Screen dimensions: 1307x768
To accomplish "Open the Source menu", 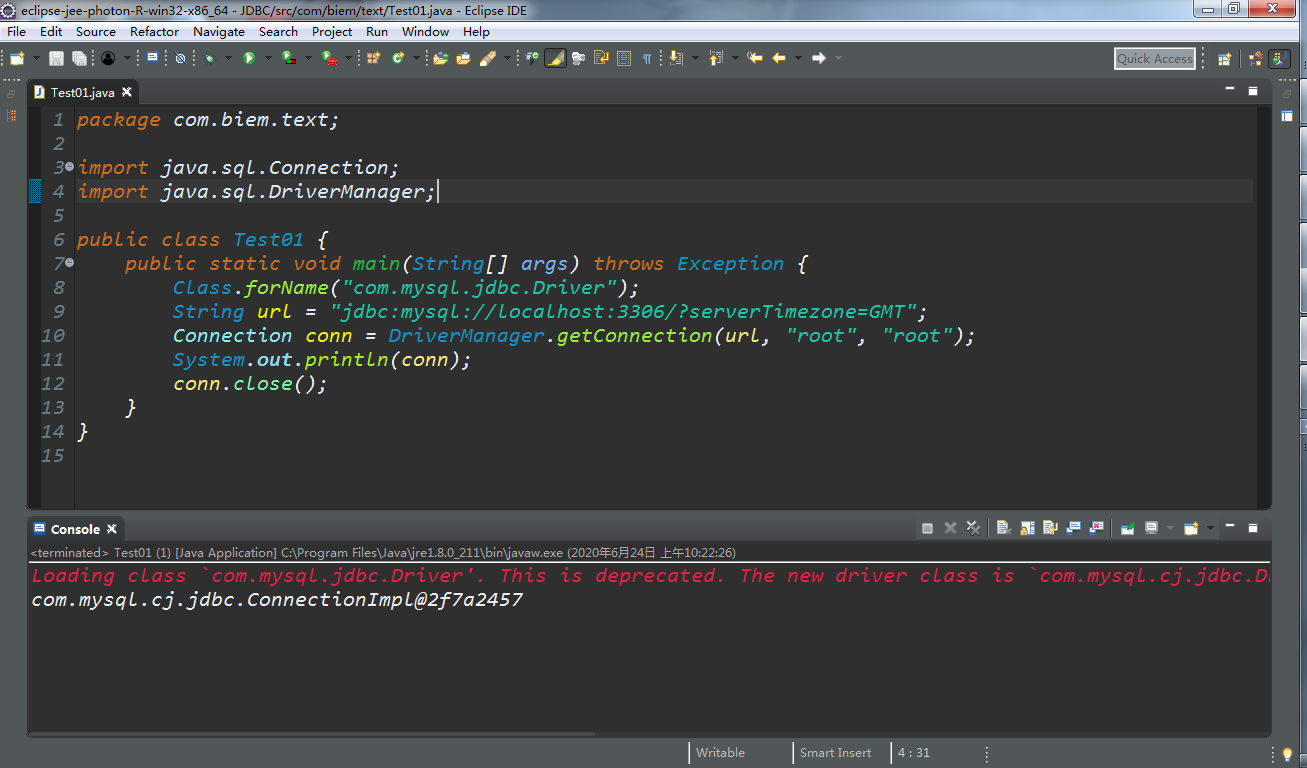I will (96, 31).
